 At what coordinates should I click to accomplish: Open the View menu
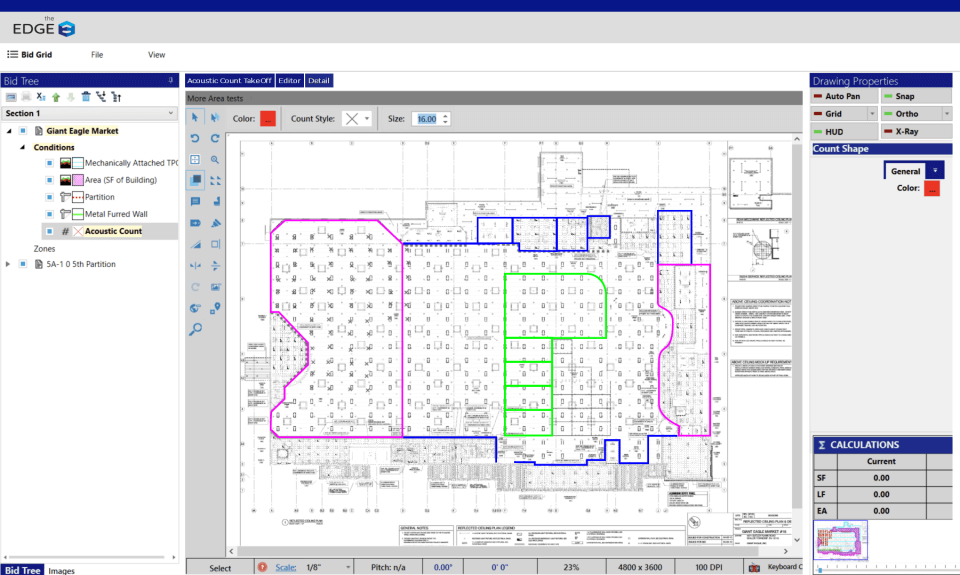pos(157,55)
